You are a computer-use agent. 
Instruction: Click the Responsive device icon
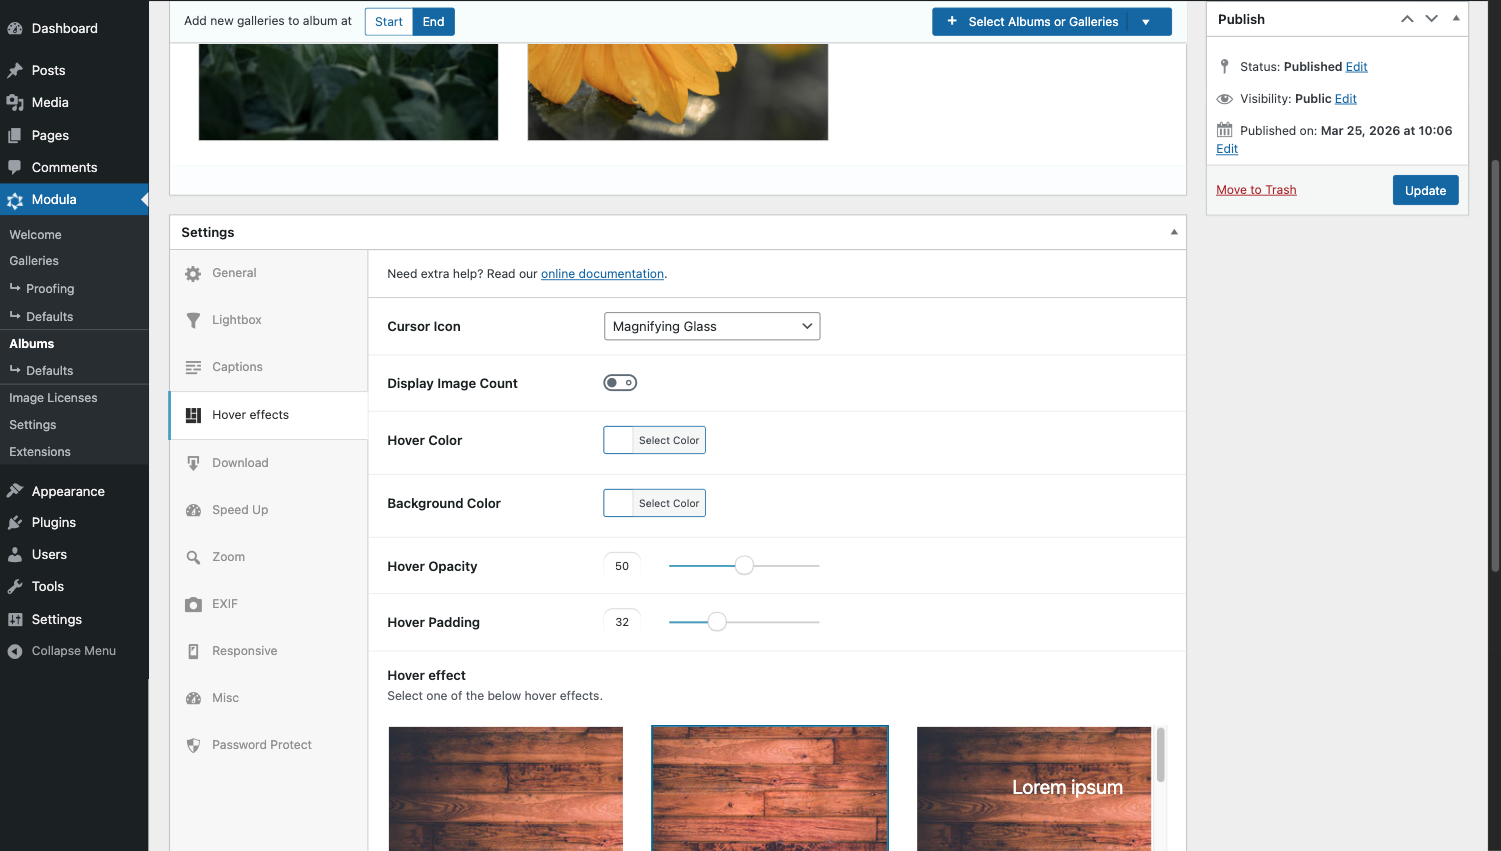click(x=193, y=651)
